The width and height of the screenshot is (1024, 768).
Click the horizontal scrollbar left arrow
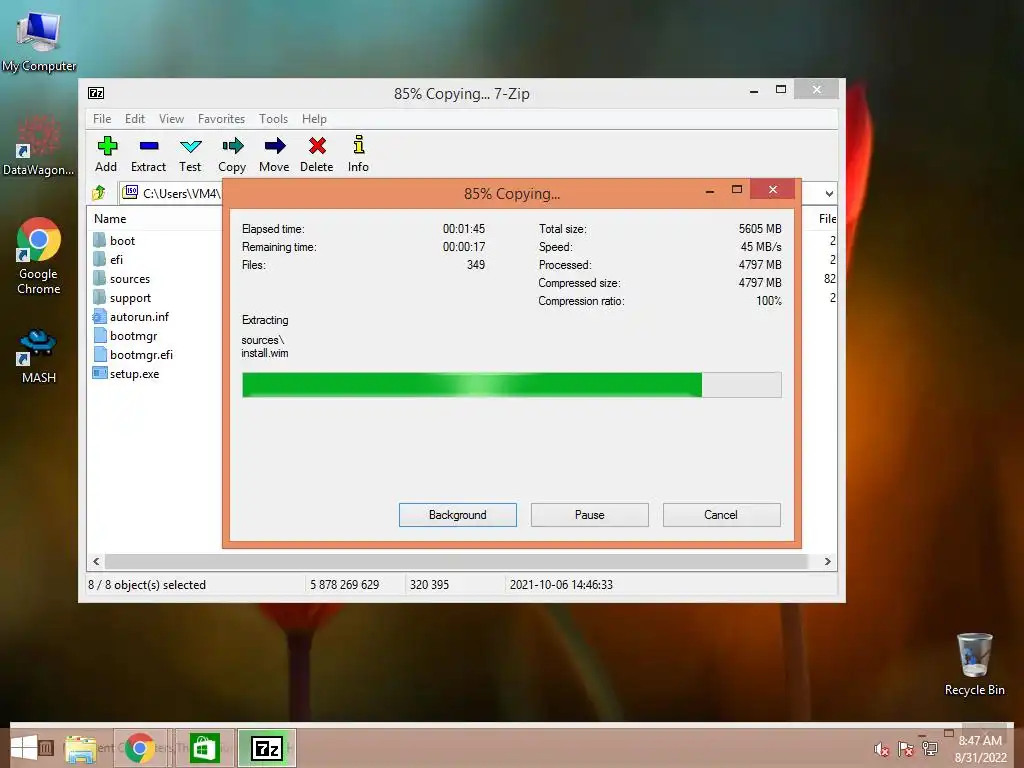[x=97, y=562]
